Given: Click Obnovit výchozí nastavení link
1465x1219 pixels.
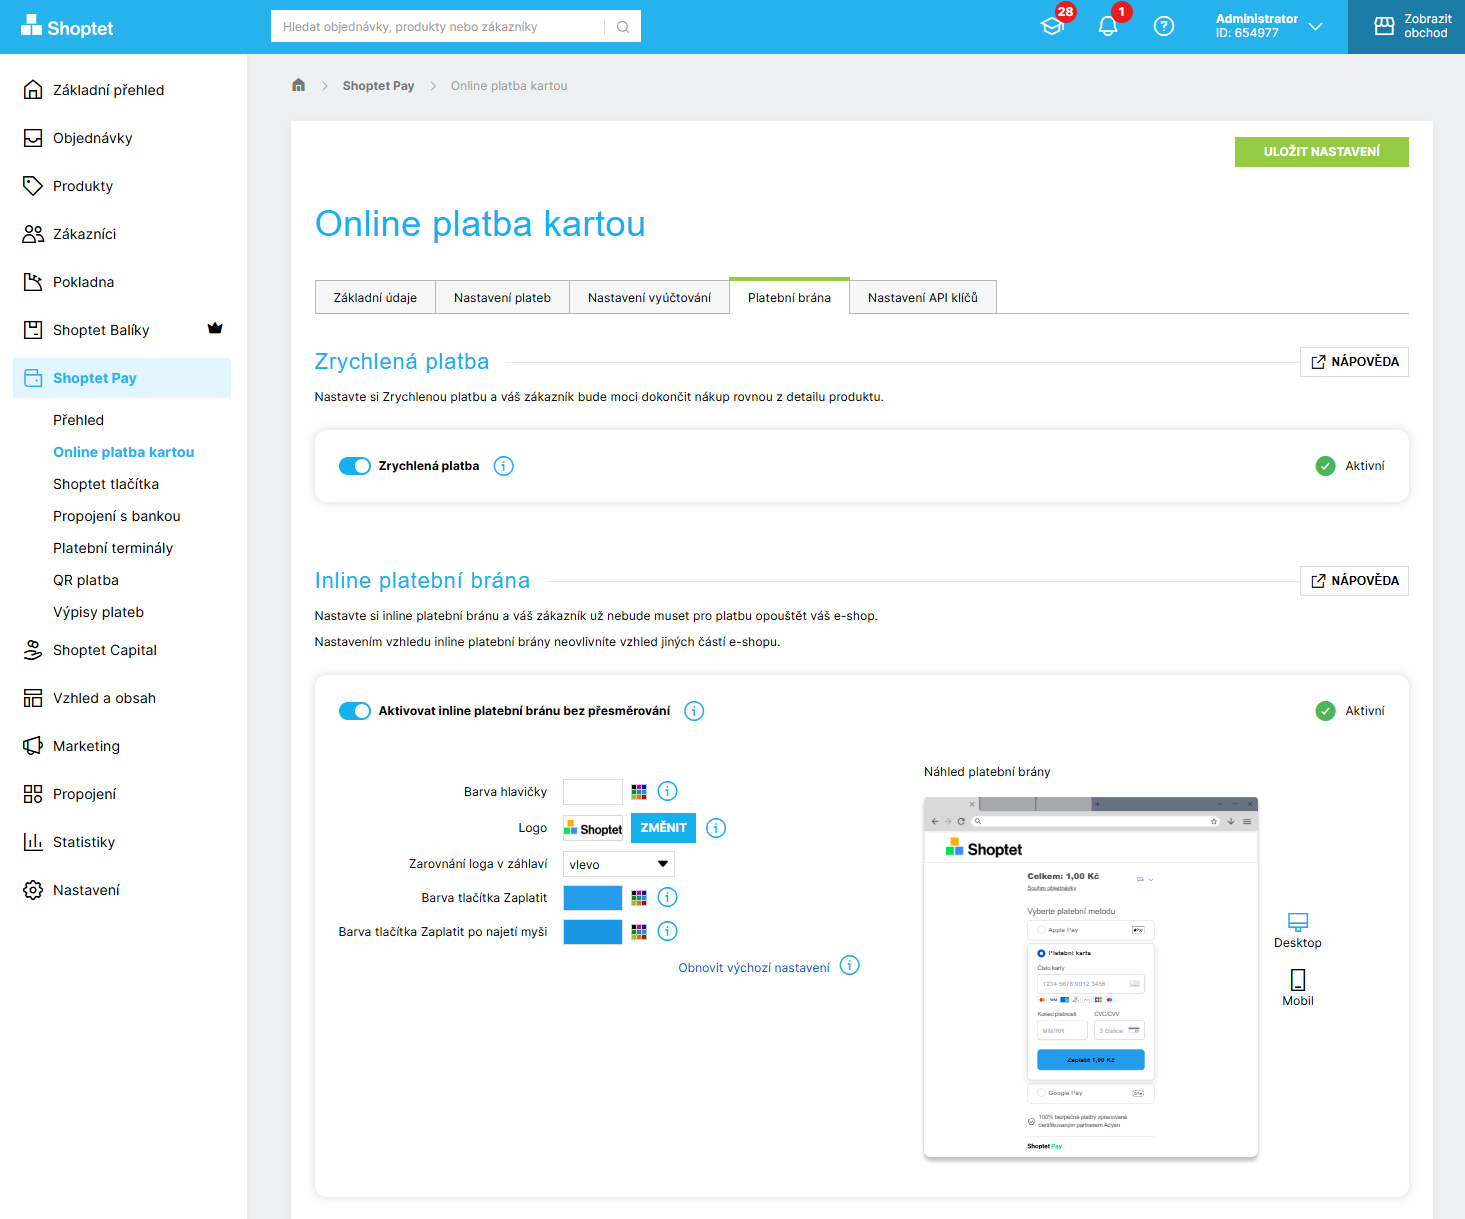Looking at the screenshot, I should click(x=754, y=967).
